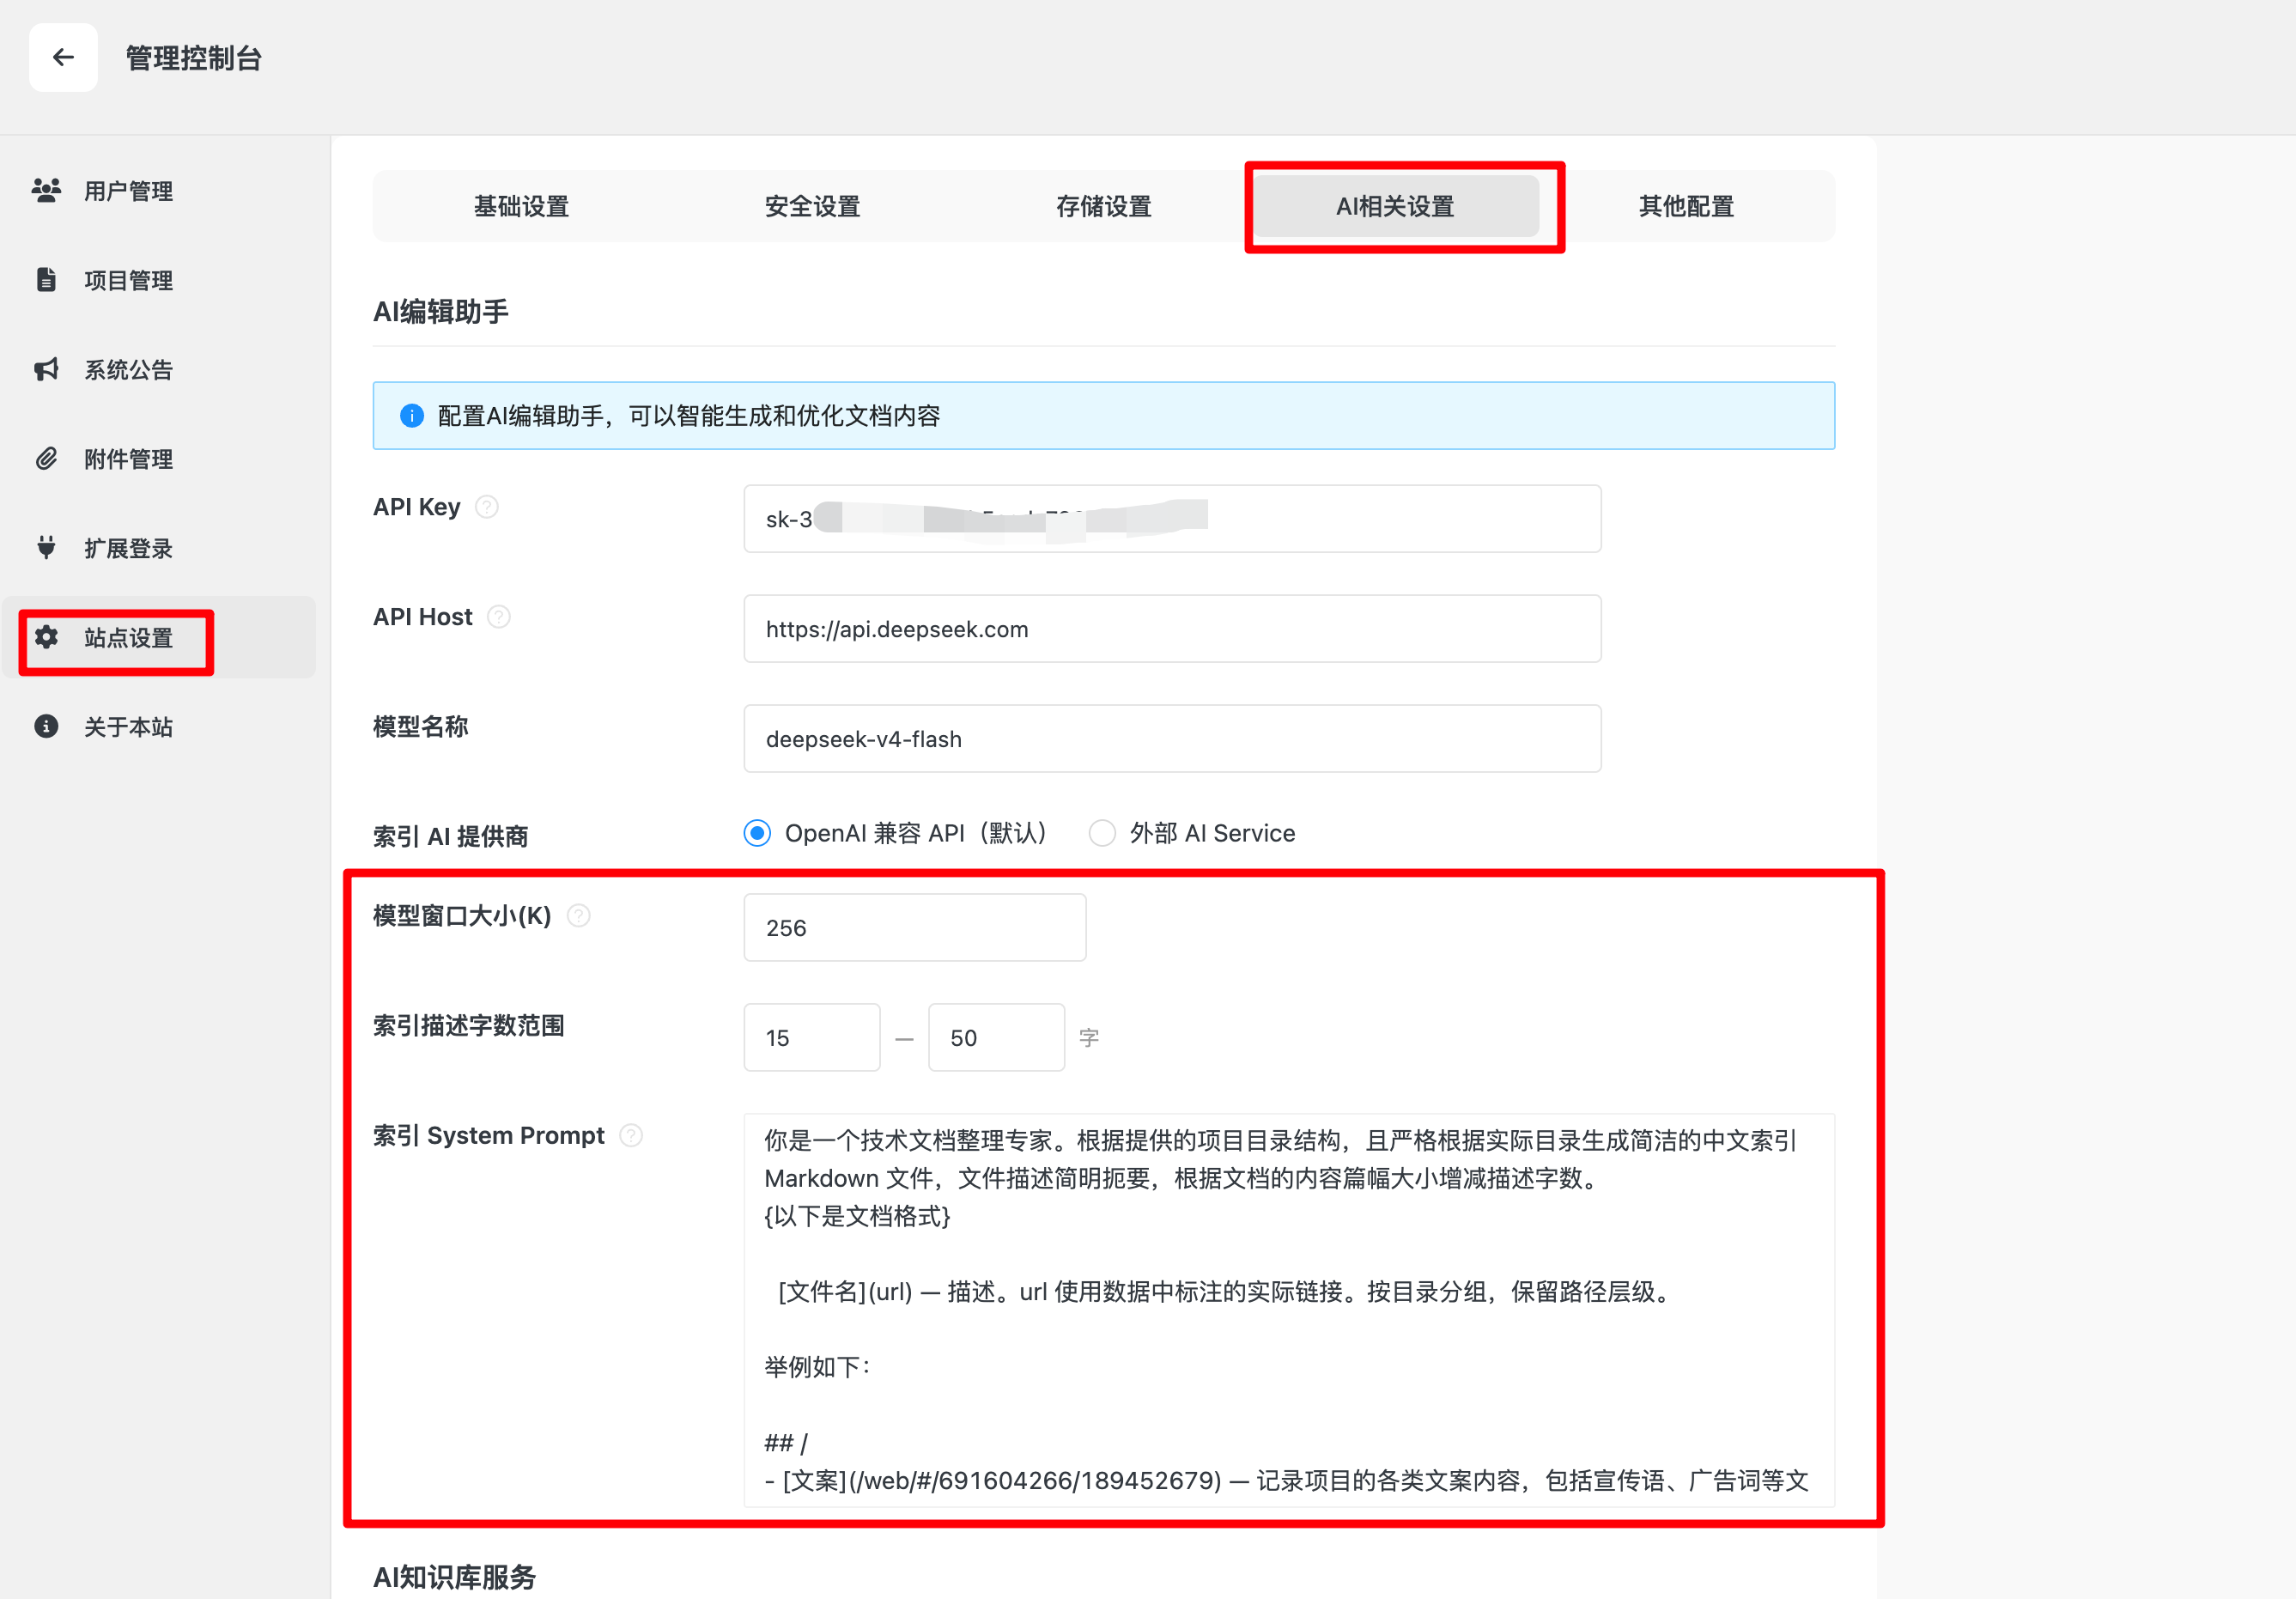The image size is (2296, 1599).
Task: Click the paperclip icon beside 附件管理
Action: (x=46, y=458)
